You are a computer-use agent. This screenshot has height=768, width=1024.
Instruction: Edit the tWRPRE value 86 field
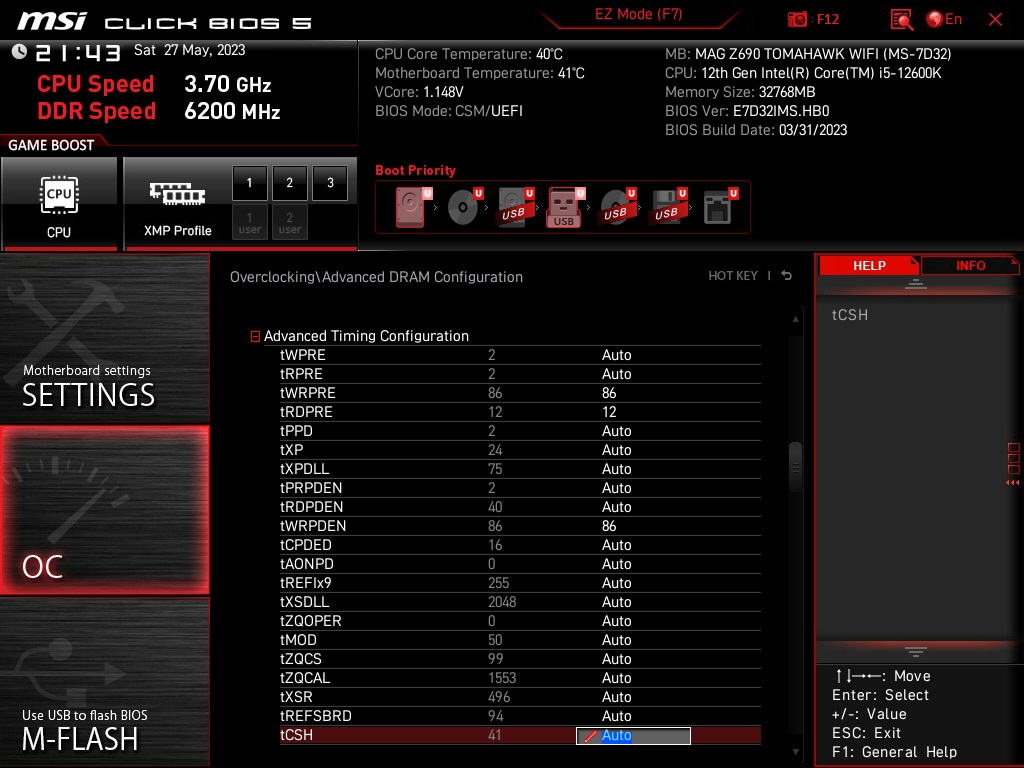pos(609,393)
